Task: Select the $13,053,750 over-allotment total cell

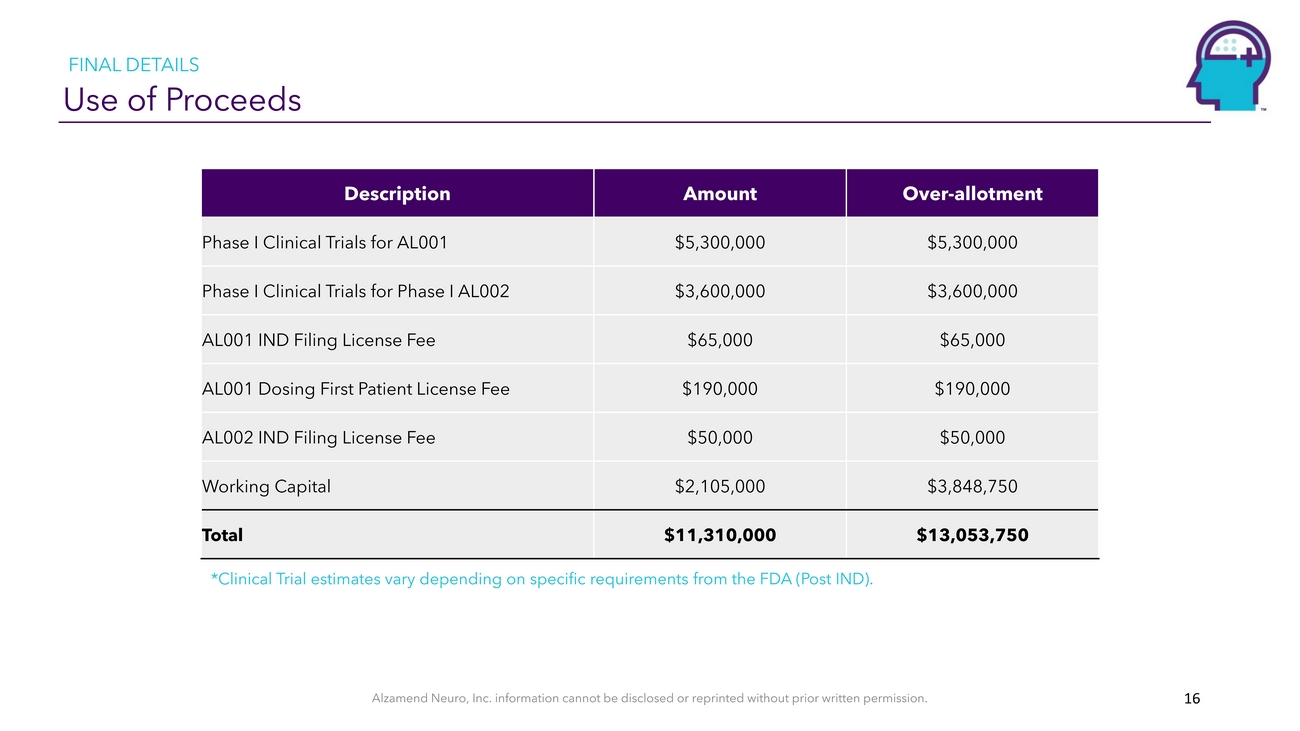Action: [972, 535]
